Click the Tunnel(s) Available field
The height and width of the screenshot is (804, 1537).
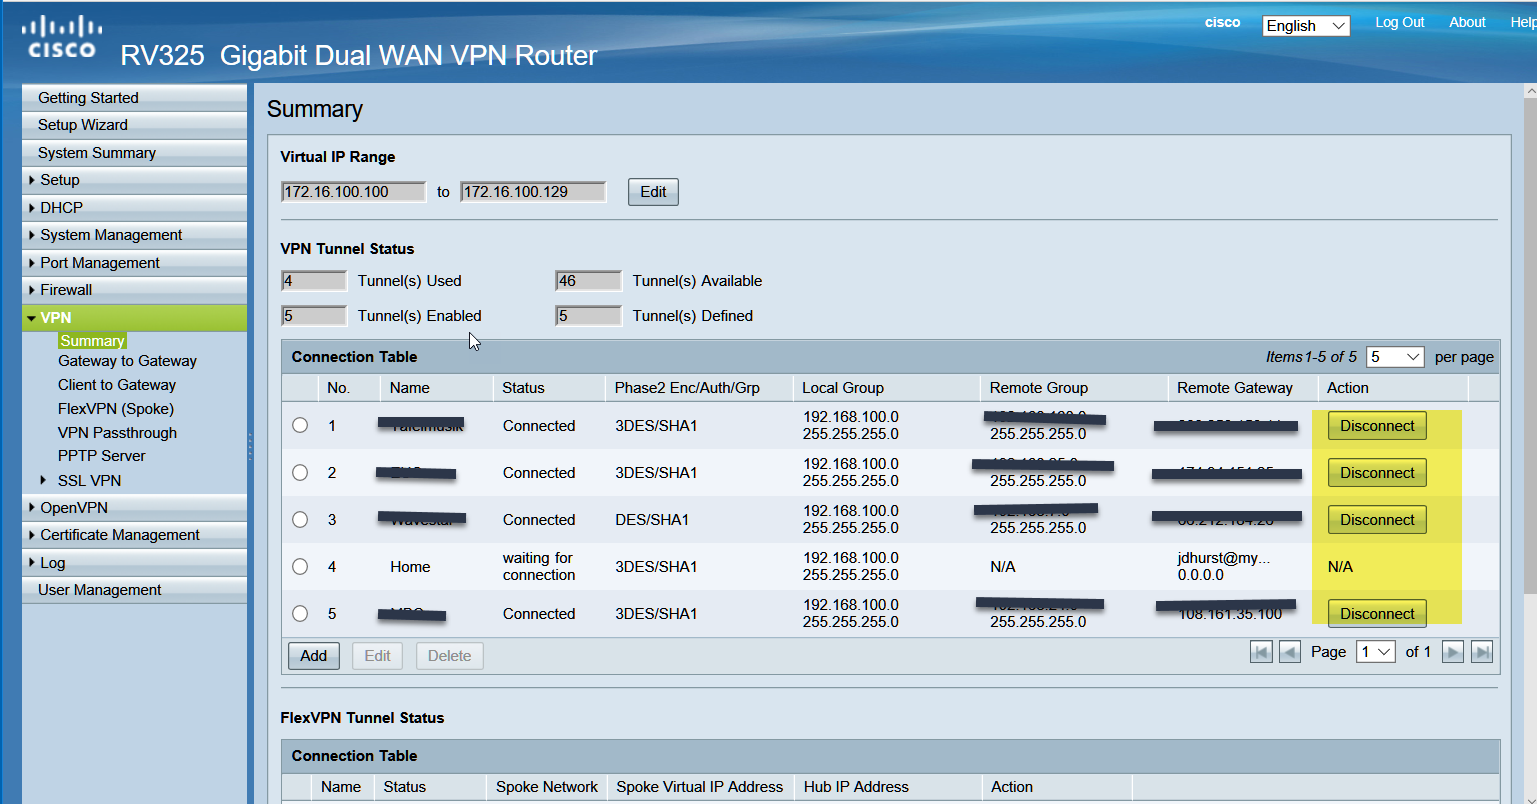coord(588,281)
